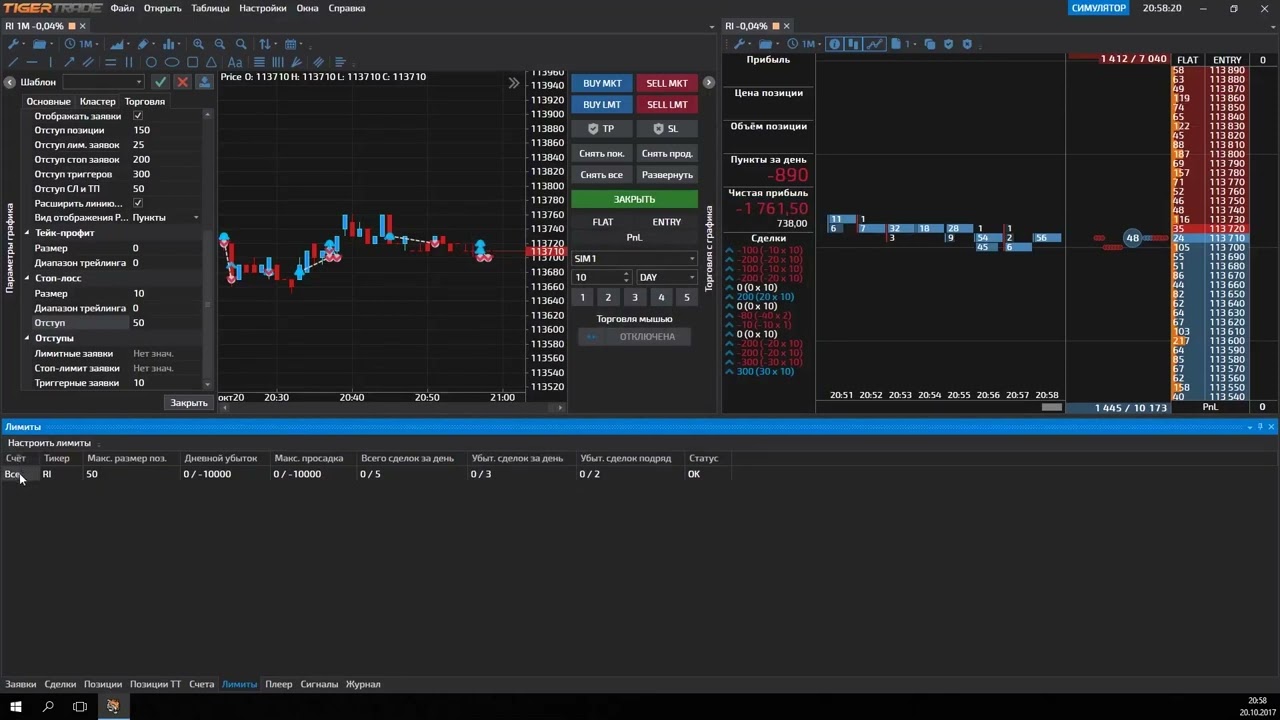
Task: Select the trend line drawing tool
Action: [x=13, y=62]
